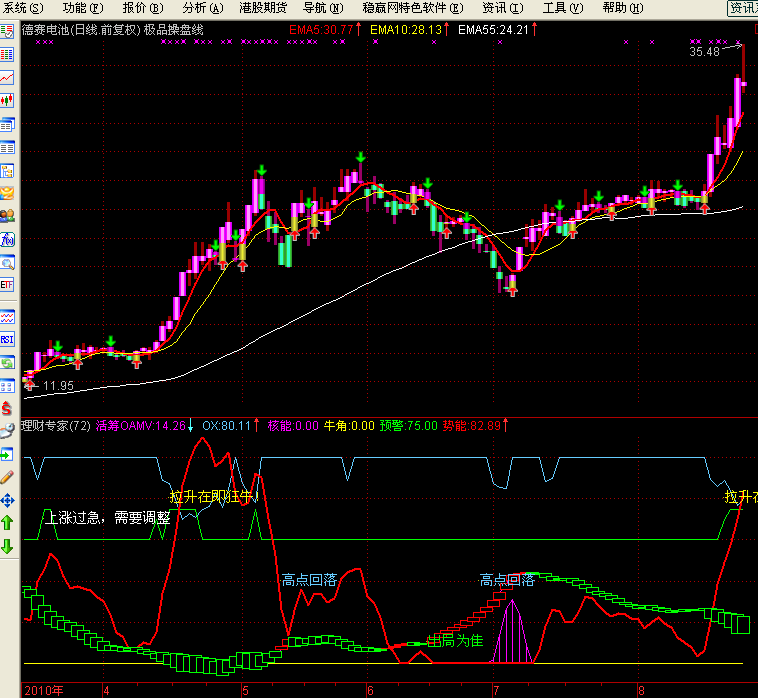Click the two-people users icon in sidebar
Screen dimensions: 758x698
point(8,216)
